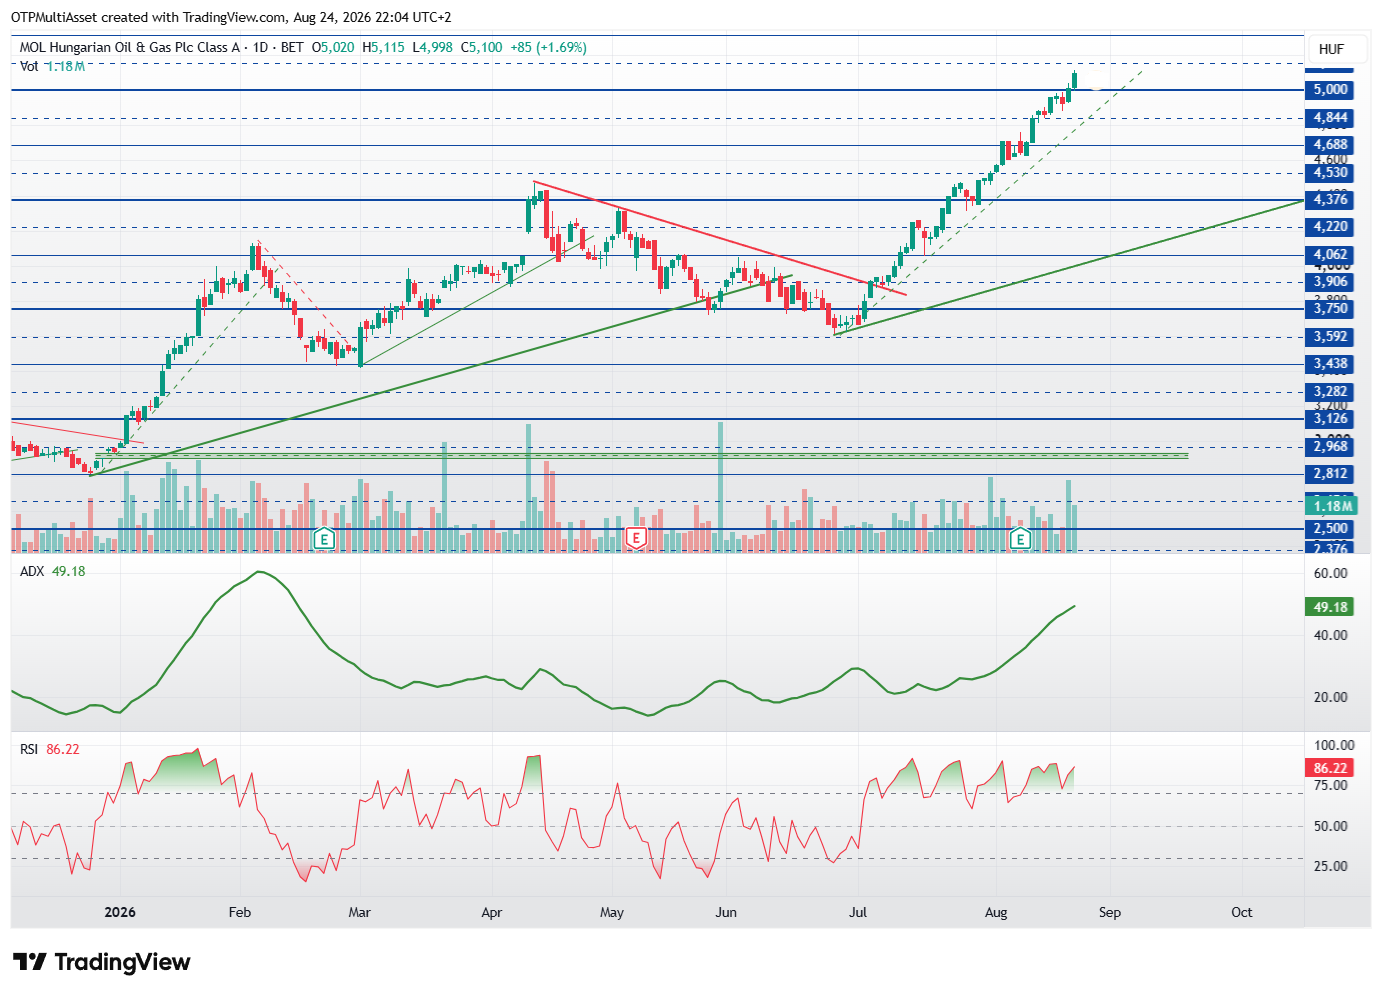Click the Feb label on the time axis
The width and height of the screenshot is (1382, 996).
click(240, 912)
